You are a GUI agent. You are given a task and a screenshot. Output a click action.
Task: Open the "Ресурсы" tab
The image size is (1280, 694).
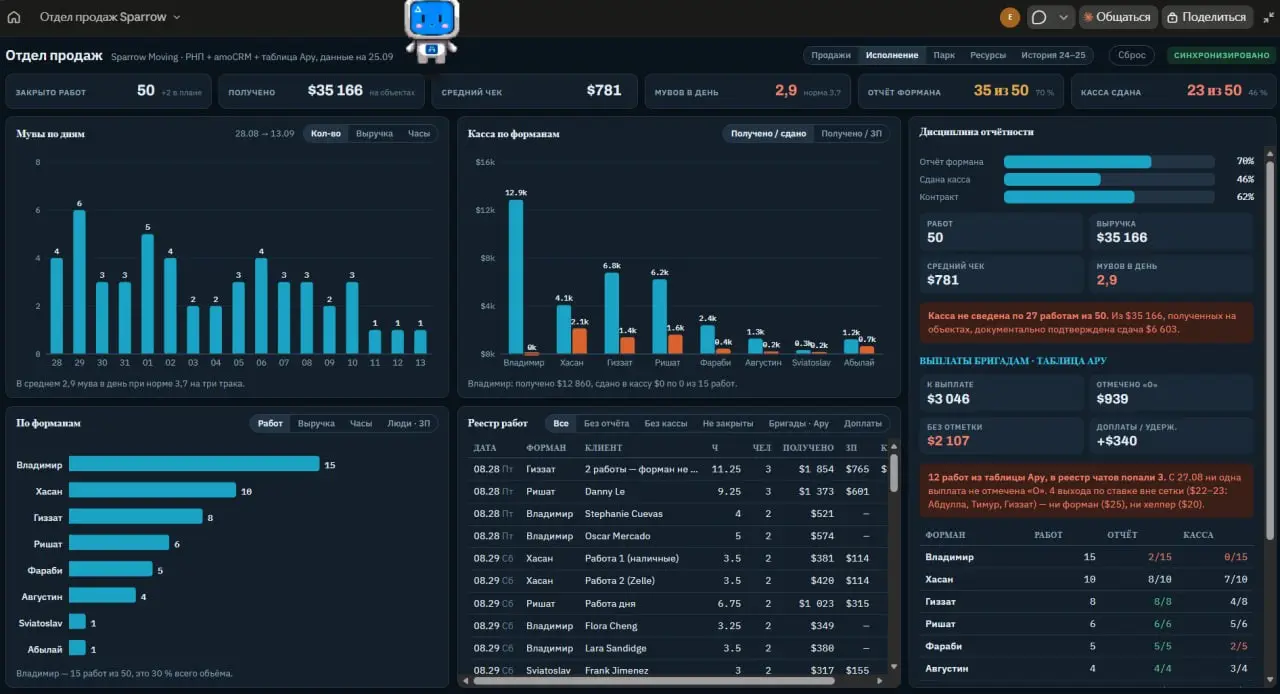(x=988, y=56)
